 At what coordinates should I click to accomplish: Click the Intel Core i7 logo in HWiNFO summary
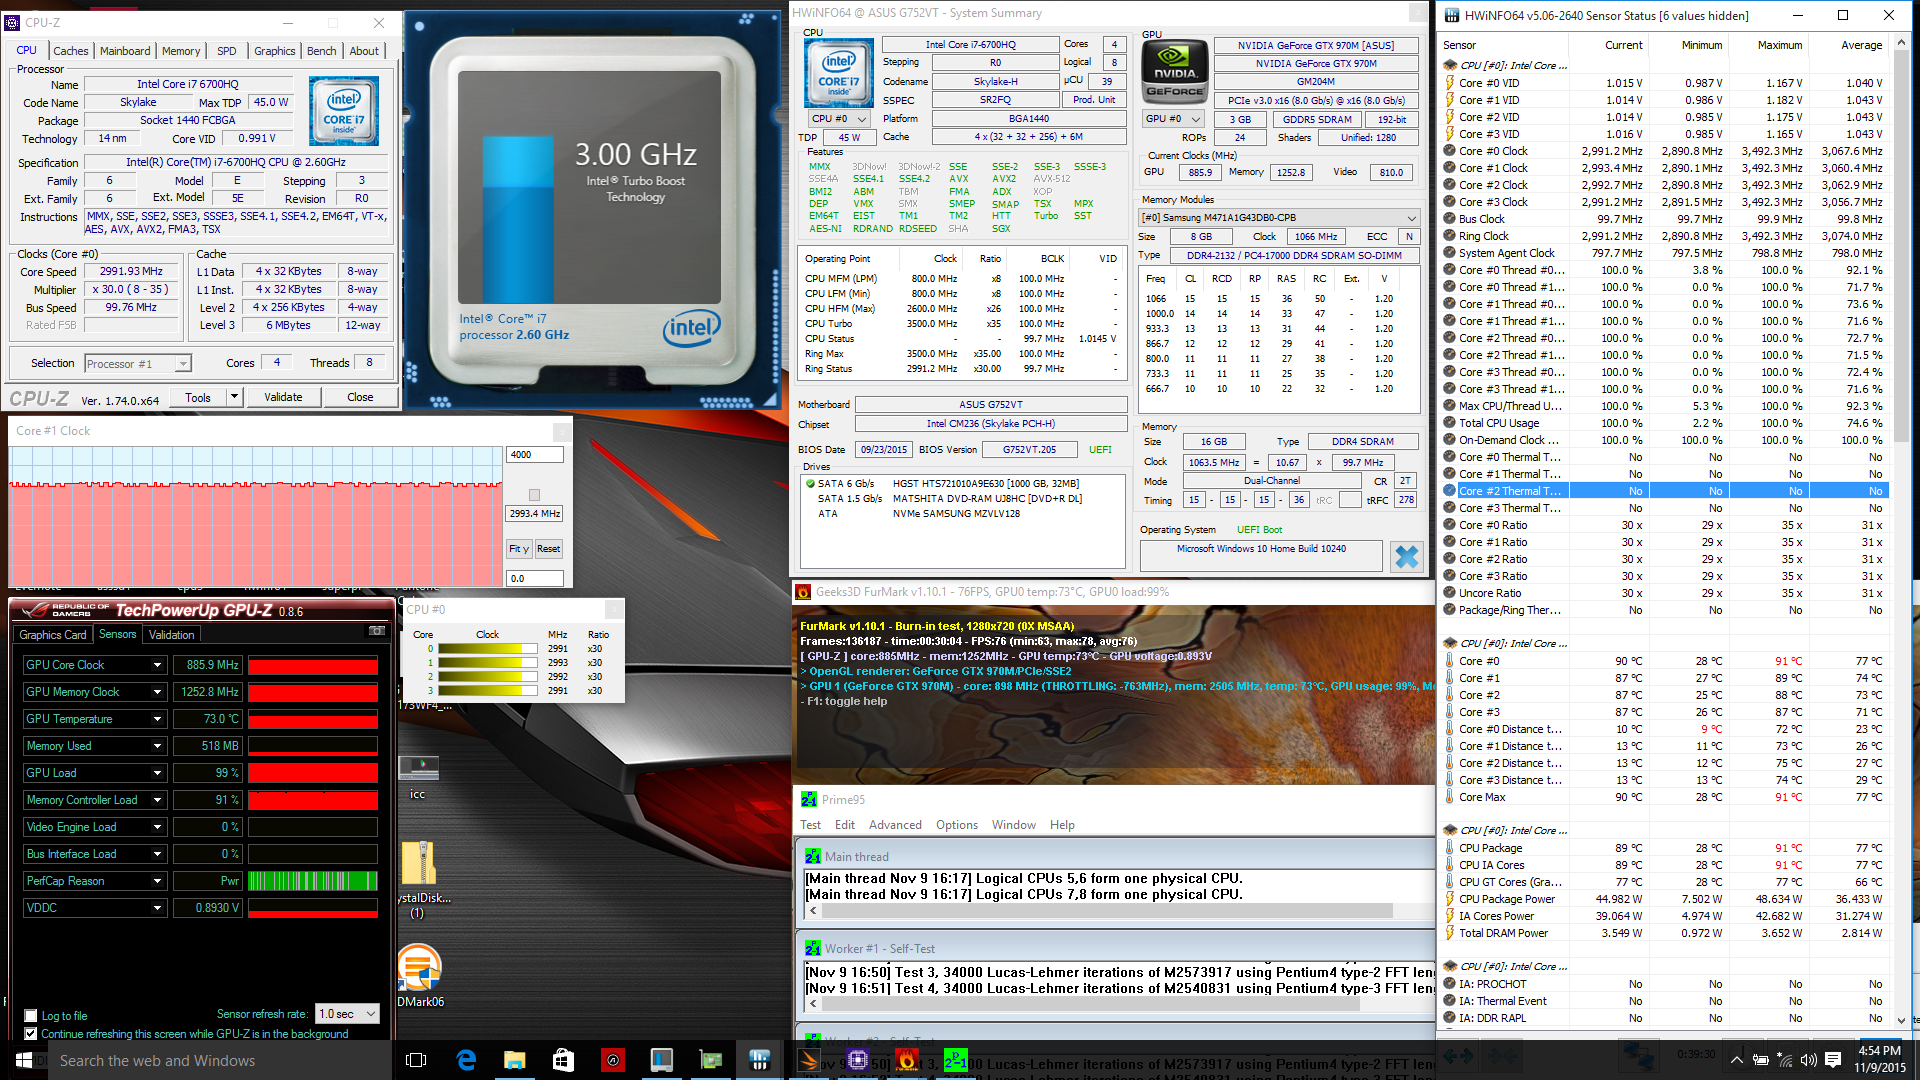[839, 72]
